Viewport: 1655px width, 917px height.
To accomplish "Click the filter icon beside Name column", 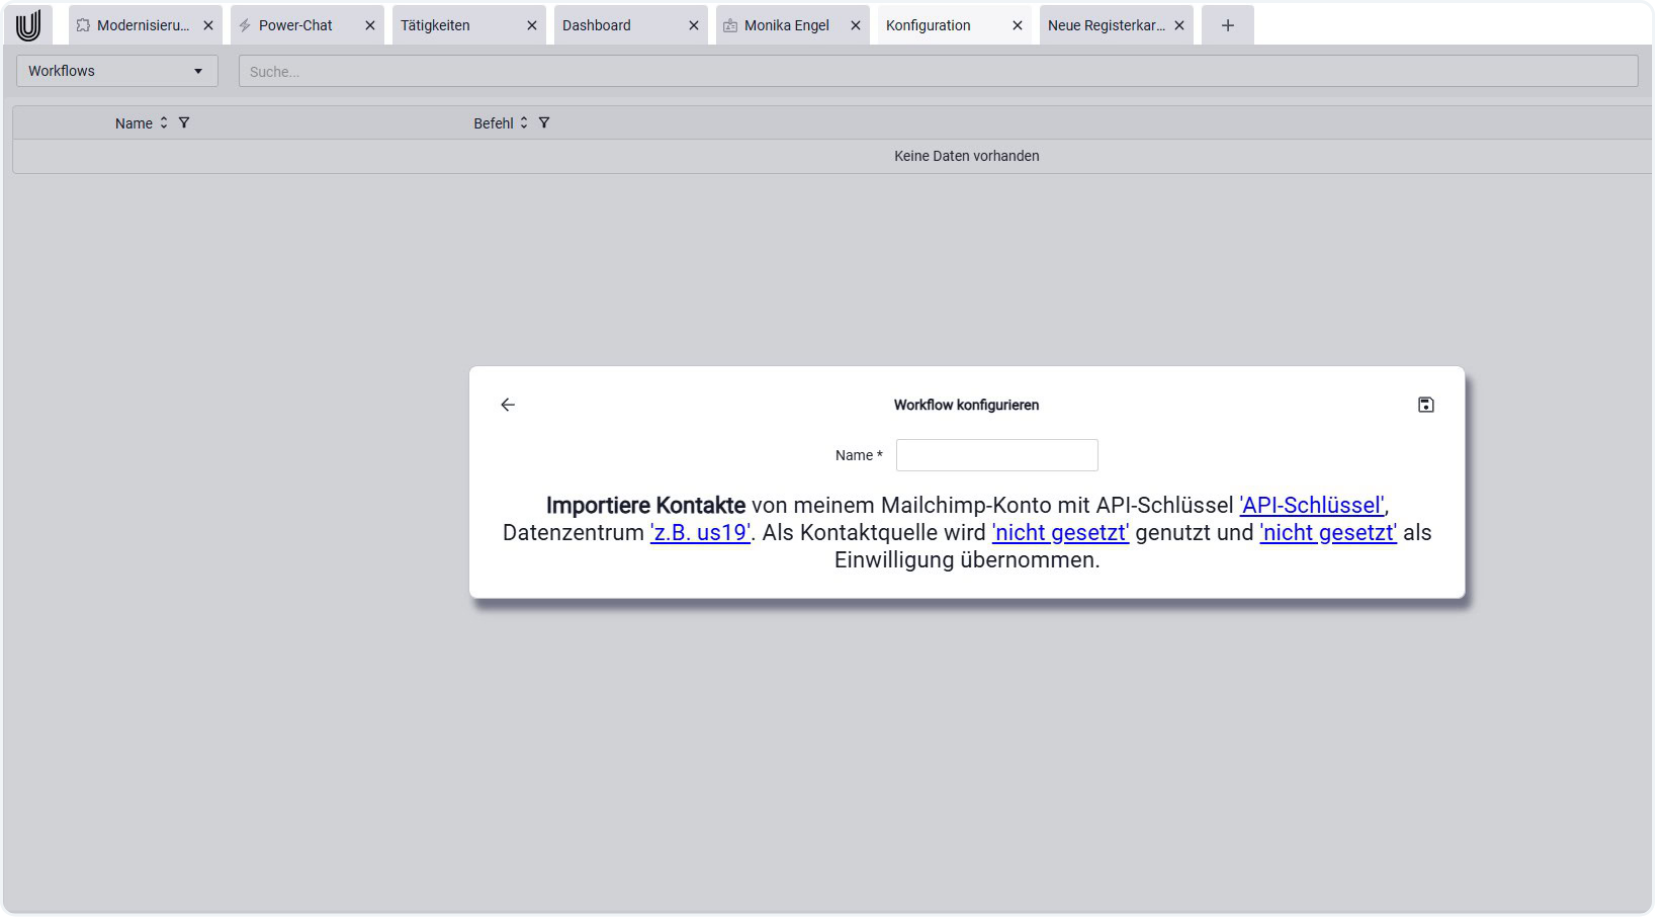I will click(184, 123).
